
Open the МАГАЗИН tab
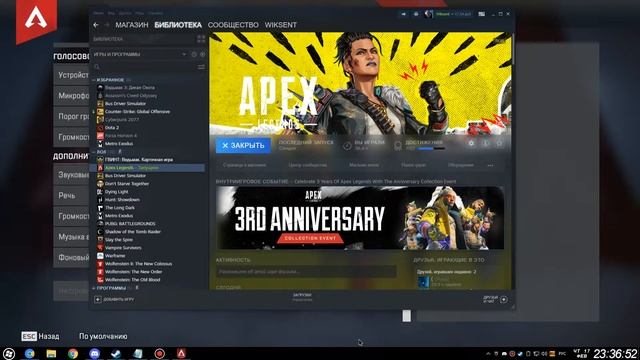point(131,25)
